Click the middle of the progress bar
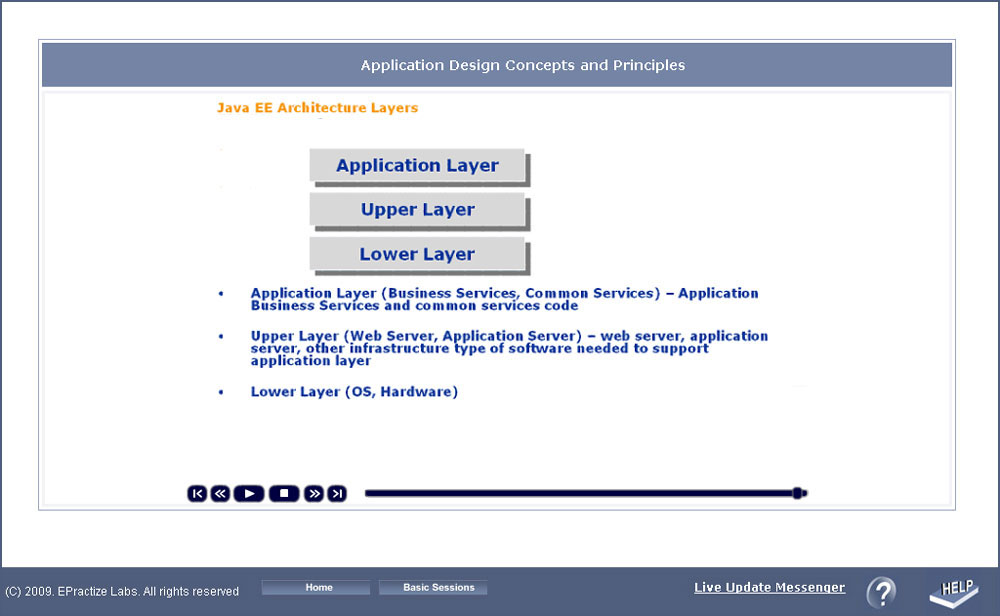 point(585,493)
